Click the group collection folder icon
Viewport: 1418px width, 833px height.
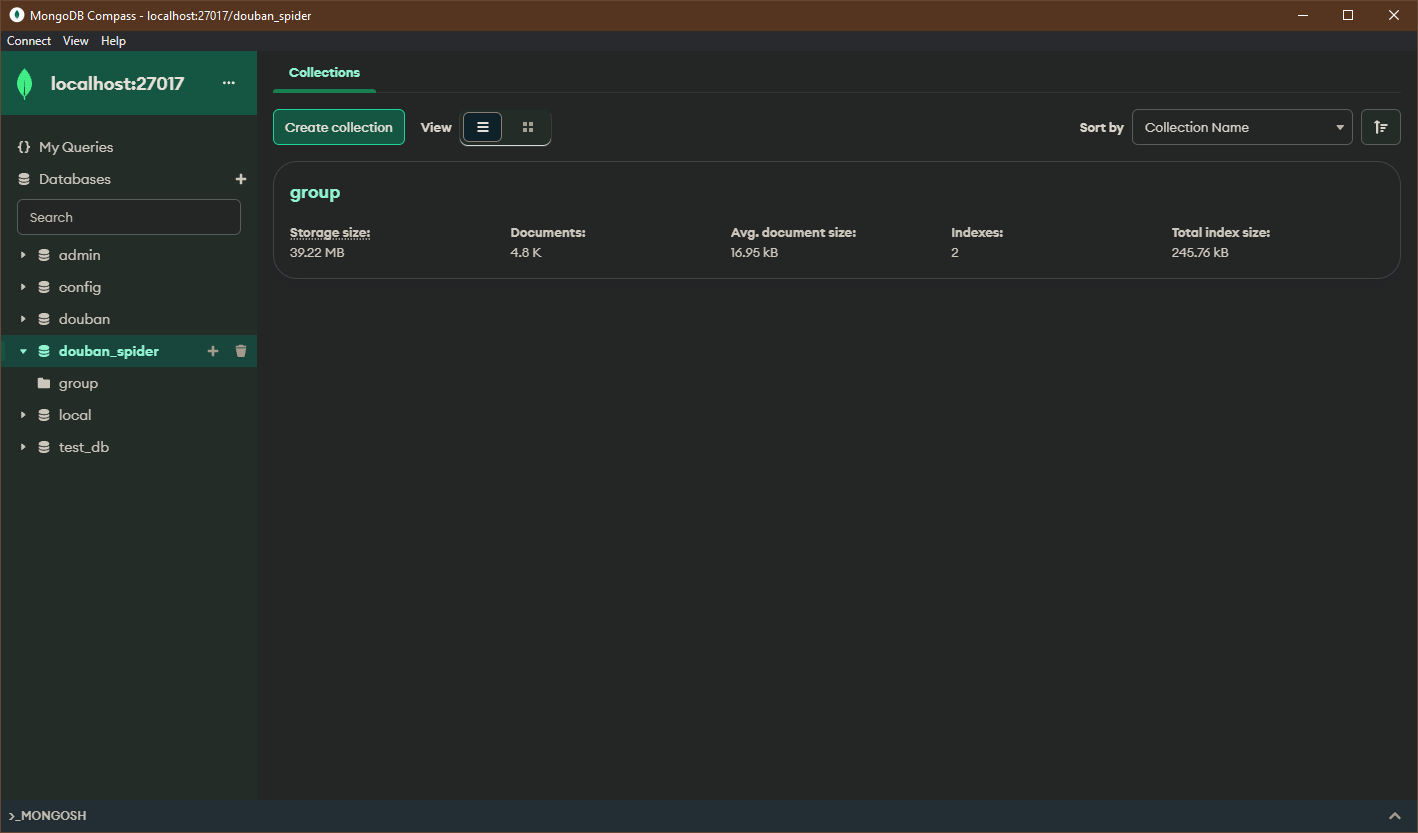coord(44,383)
